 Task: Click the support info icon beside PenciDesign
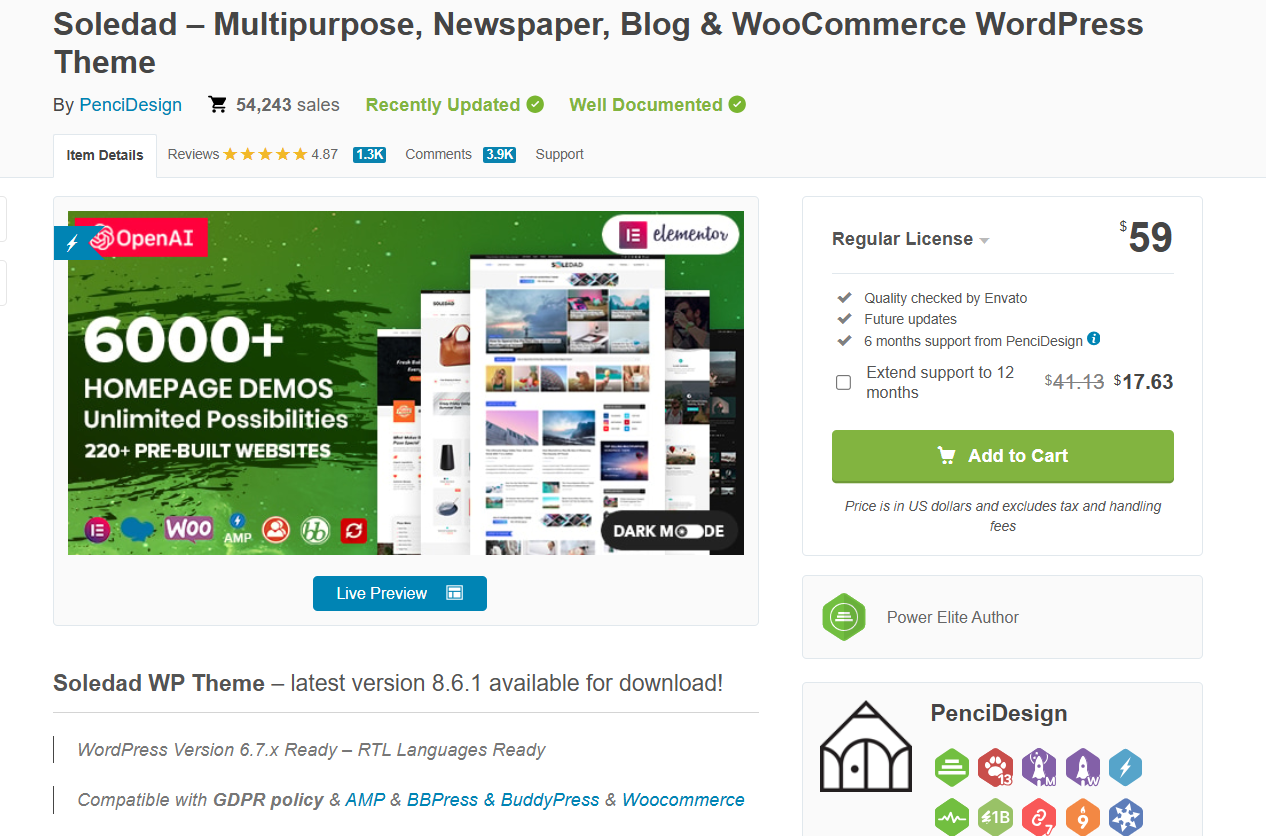point(1094,339)
